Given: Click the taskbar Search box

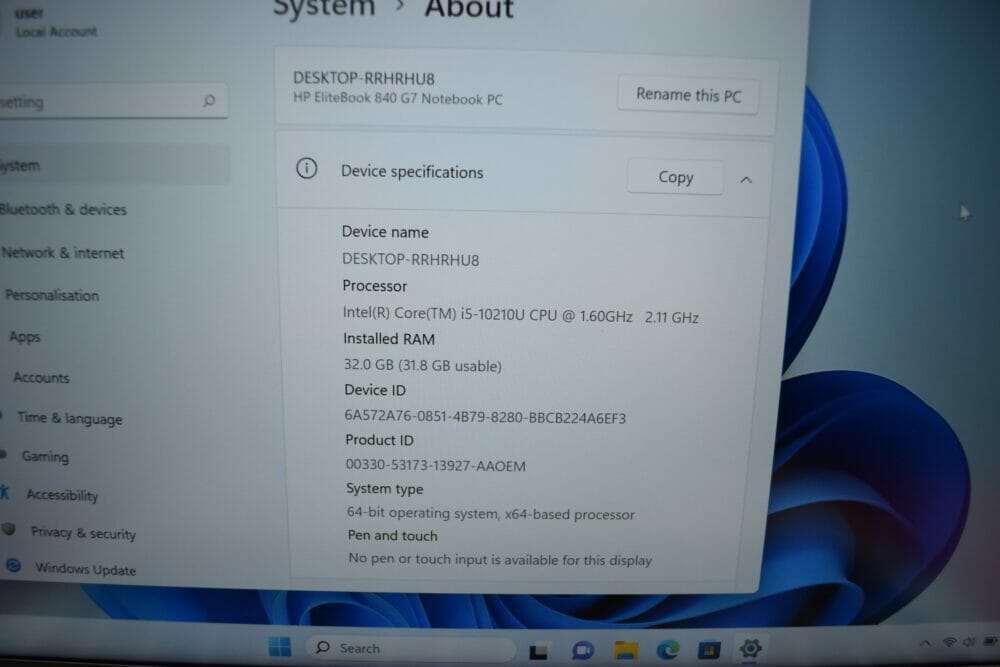Looking at the screenshot, I should coord(411,648).
